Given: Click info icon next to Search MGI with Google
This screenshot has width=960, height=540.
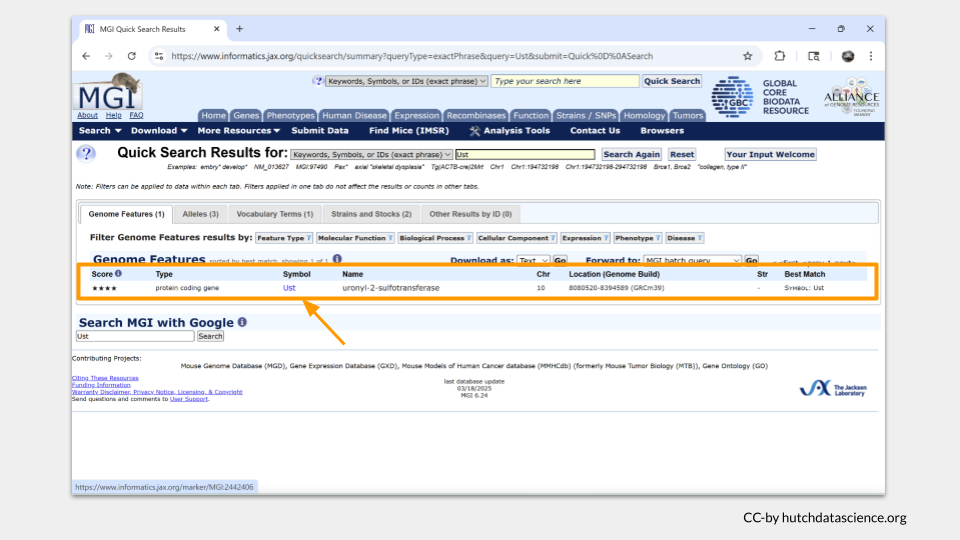Looking at the screenshot, I should (x=242, y=322).
